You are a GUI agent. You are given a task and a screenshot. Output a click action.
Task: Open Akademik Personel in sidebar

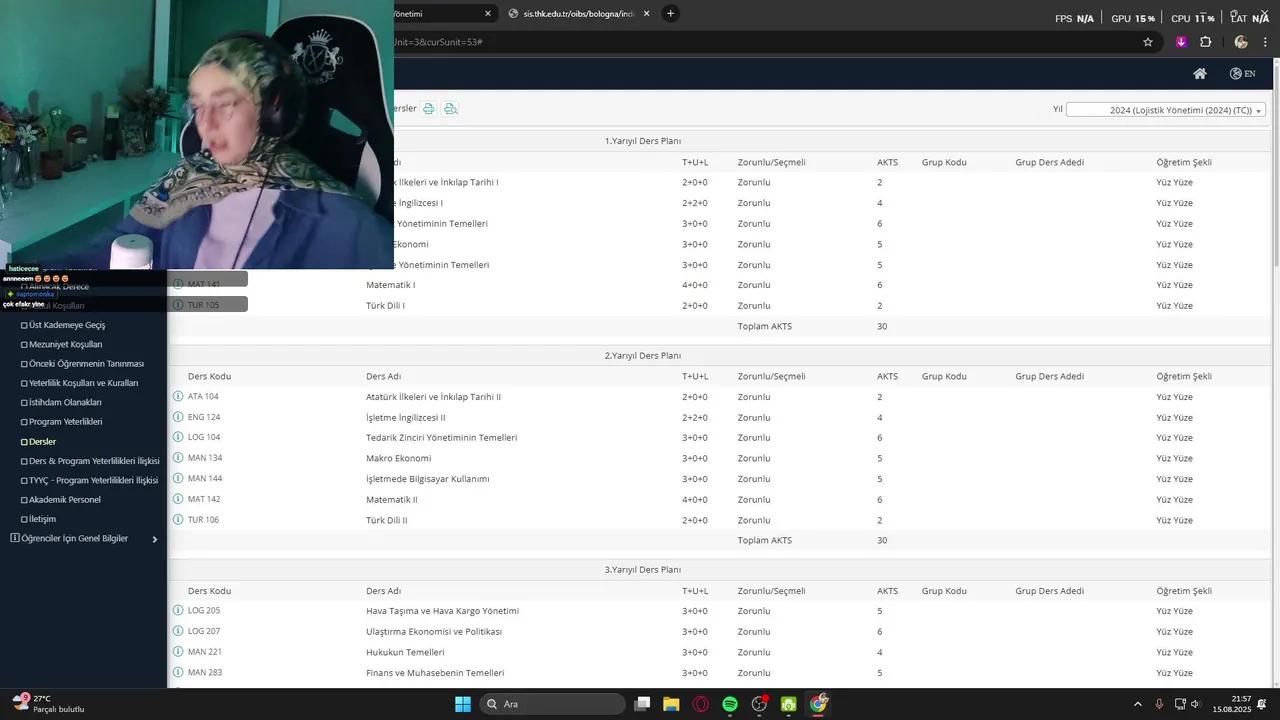coord(65,500)
